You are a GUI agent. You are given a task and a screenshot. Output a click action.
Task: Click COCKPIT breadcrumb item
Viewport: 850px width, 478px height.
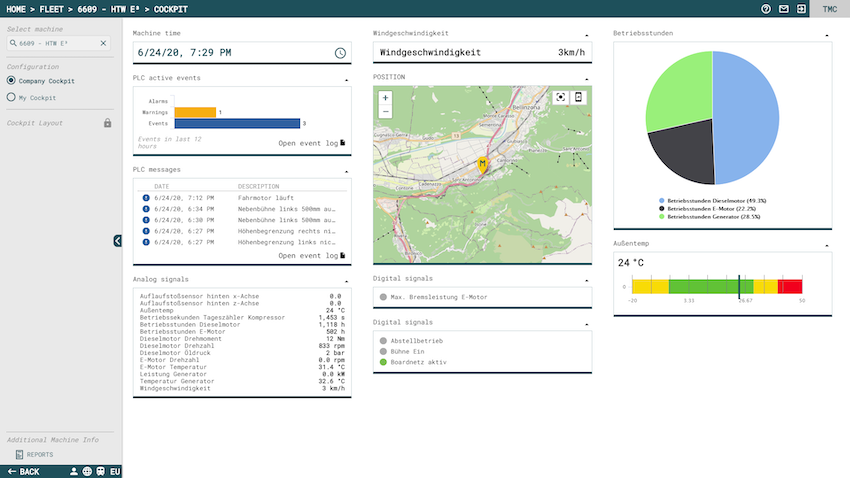click(170, 9)
